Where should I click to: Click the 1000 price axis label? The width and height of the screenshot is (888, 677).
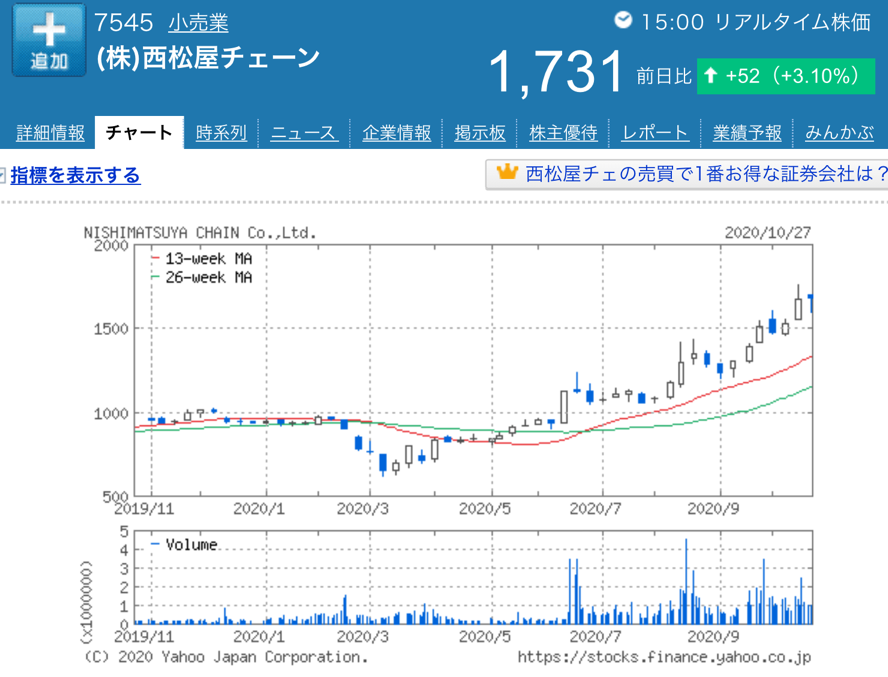click(x=111, y=414)
